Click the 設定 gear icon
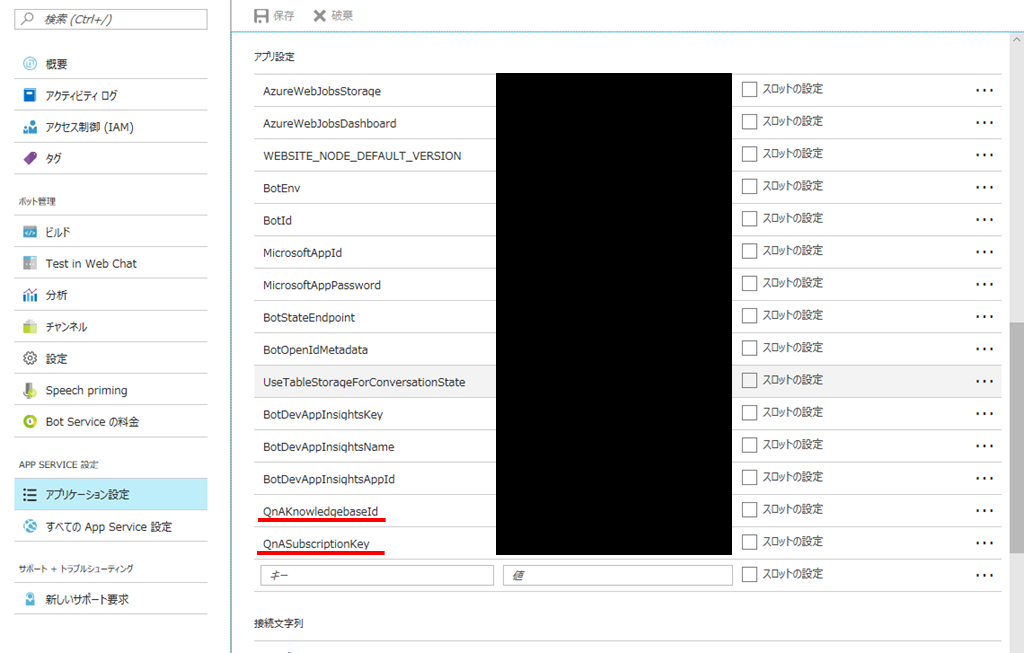Screen dimensions: 1024x653 point(30,358)
